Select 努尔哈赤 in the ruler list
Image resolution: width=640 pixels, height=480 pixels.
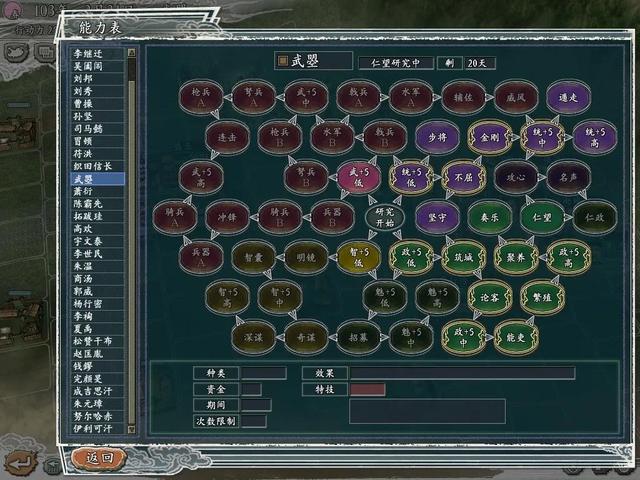[x=97, y=416]
